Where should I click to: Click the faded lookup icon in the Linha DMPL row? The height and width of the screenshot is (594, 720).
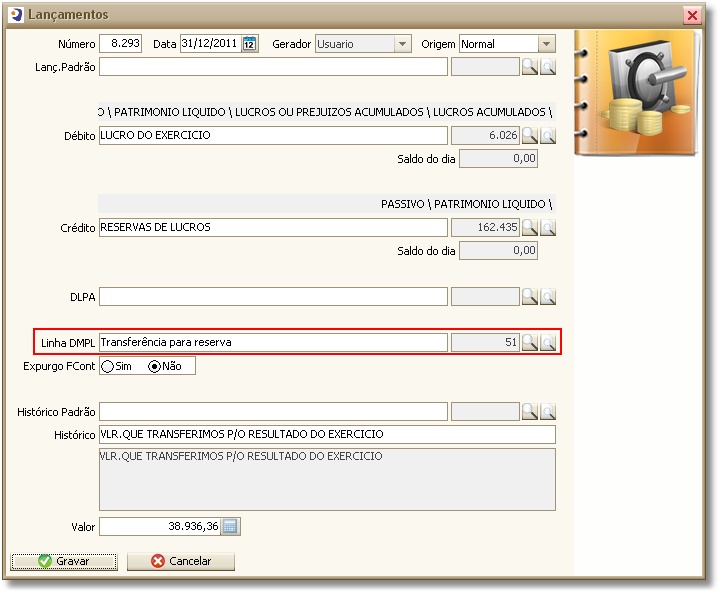[x=547, y=342]
